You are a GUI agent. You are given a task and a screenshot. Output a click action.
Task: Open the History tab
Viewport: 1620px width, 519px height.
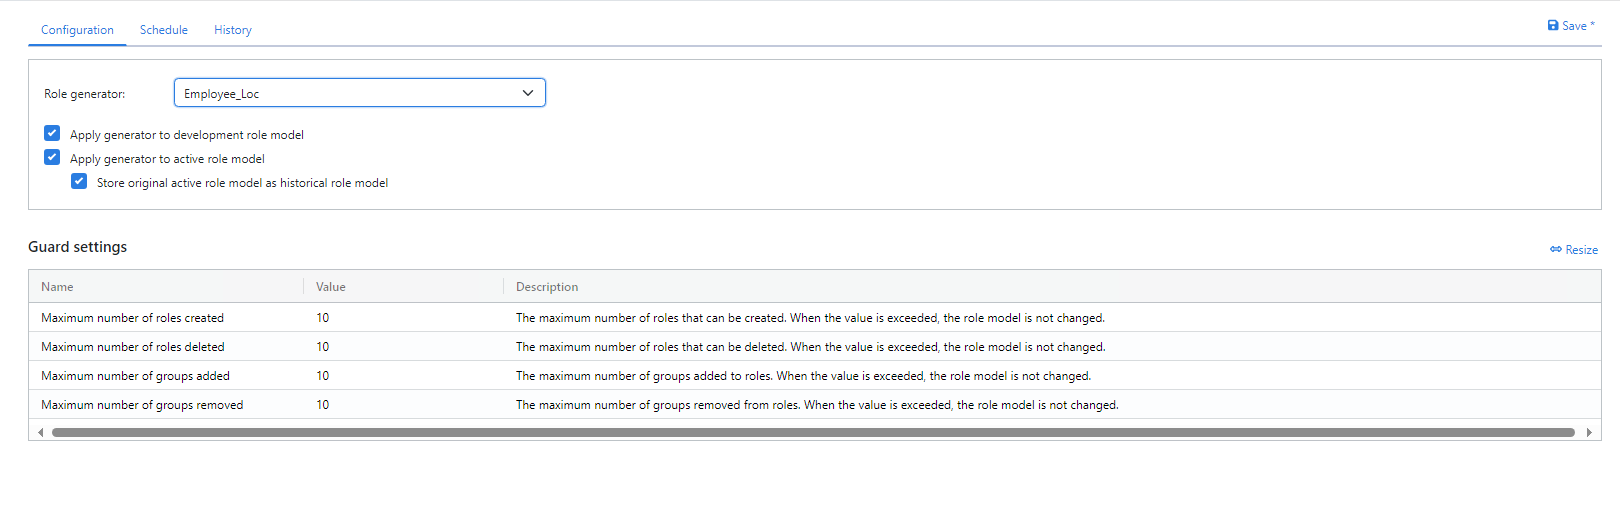coord(232,30)
